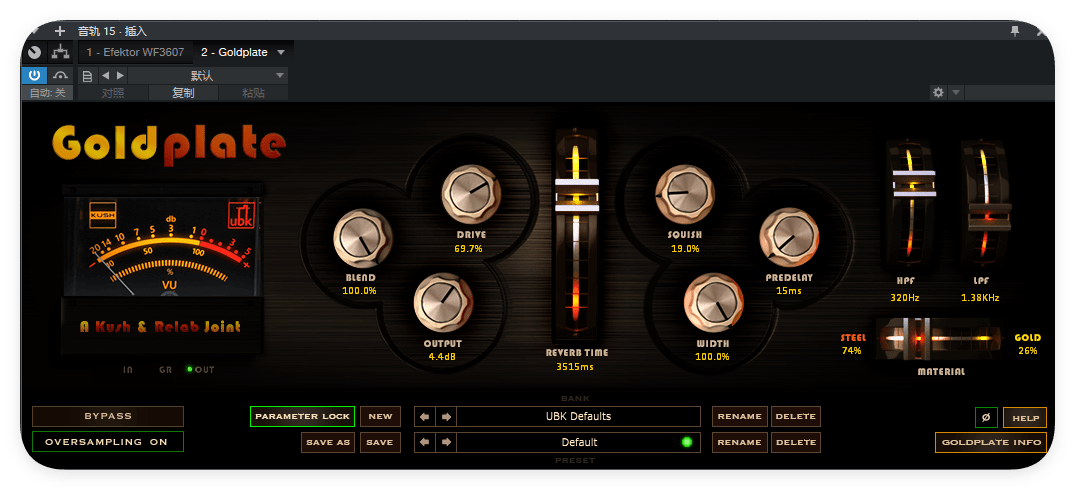Click DELETE for the UBK Defaults bank

pyautogui.click(x=795, y=416)
